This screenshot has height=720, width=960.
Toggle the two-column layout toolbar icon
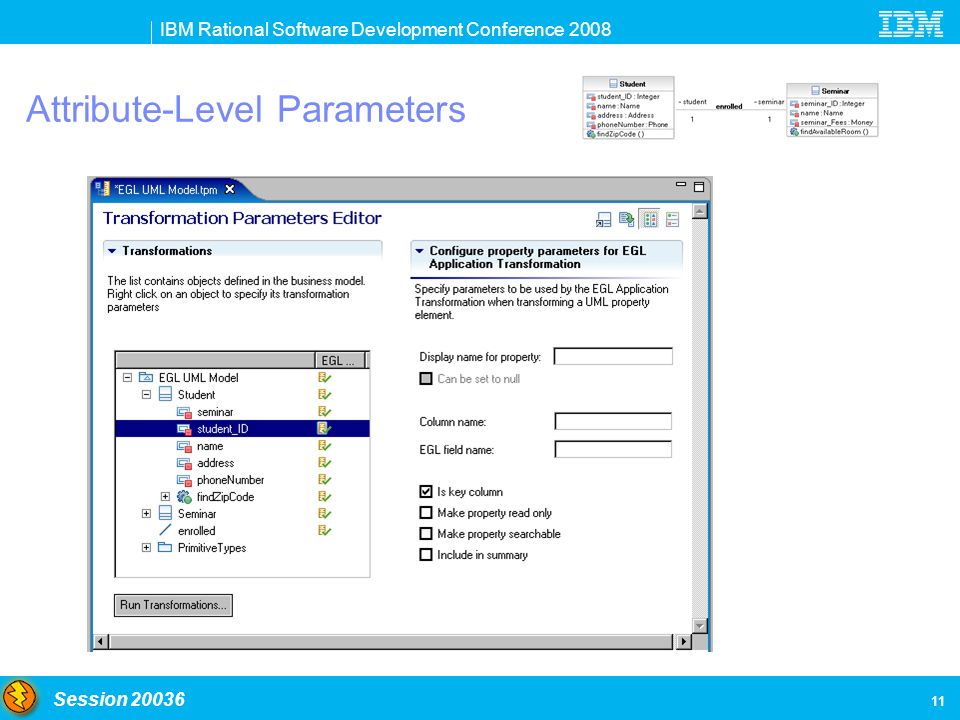(x=650, y=219)
